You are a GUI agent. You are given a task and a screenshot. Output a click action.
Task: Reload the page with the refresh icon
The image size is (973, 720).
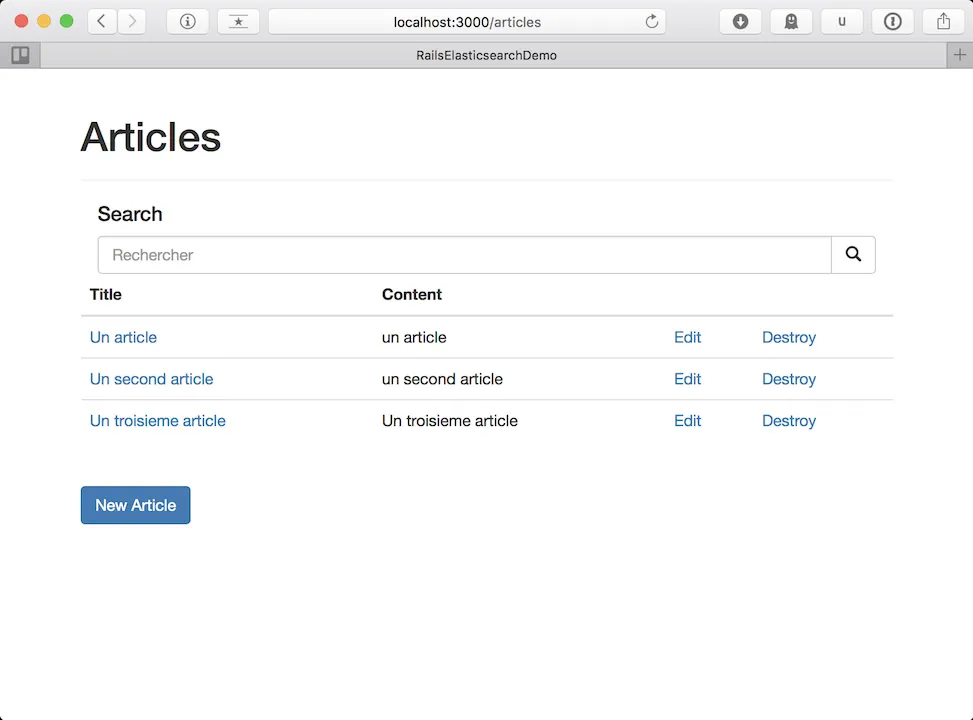coord(652,22)
